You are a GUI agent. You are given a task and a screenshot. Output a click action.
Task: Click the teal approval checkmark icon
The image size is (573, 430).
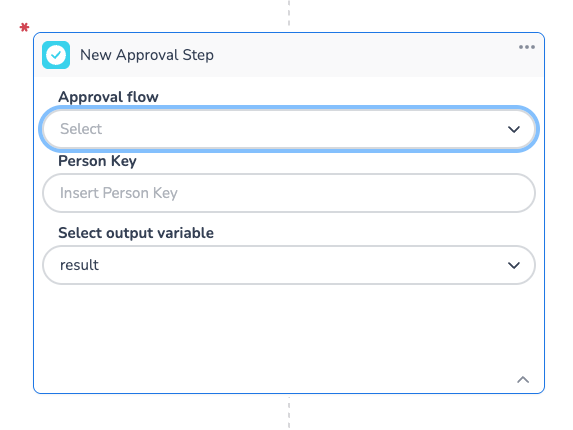pos(56,55)
